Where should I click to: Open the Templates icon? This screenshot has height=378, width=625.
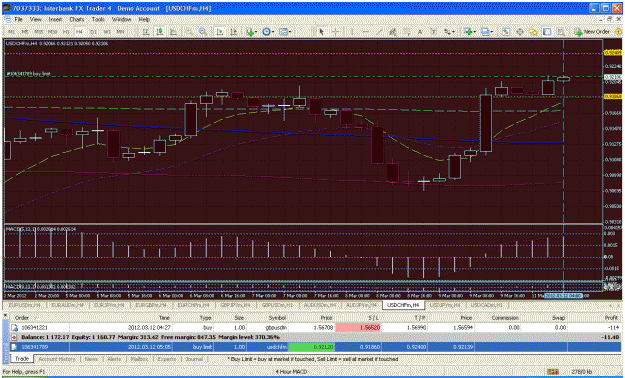(x=283, y=32)
